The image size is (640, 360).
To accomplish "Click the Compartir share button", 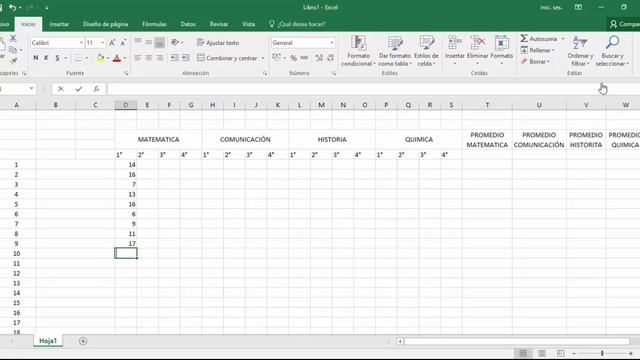I will click(624, 24).
